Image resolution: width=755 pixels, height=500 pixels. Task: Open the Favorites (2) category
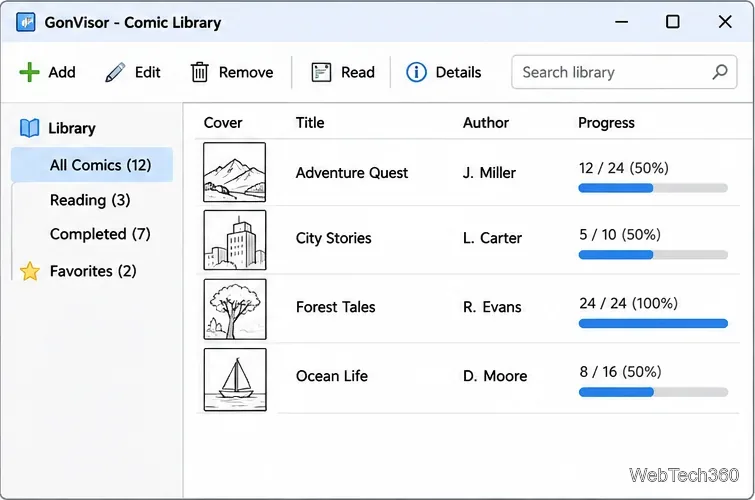93,271
